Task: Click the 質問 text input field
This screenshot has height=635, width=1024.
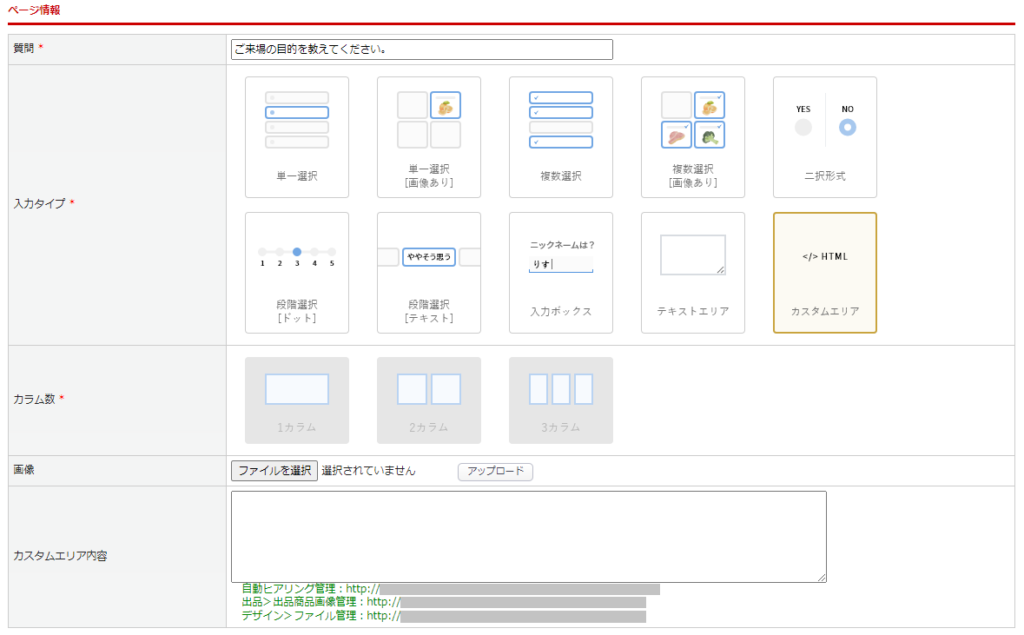Action: tap(421, 49)
